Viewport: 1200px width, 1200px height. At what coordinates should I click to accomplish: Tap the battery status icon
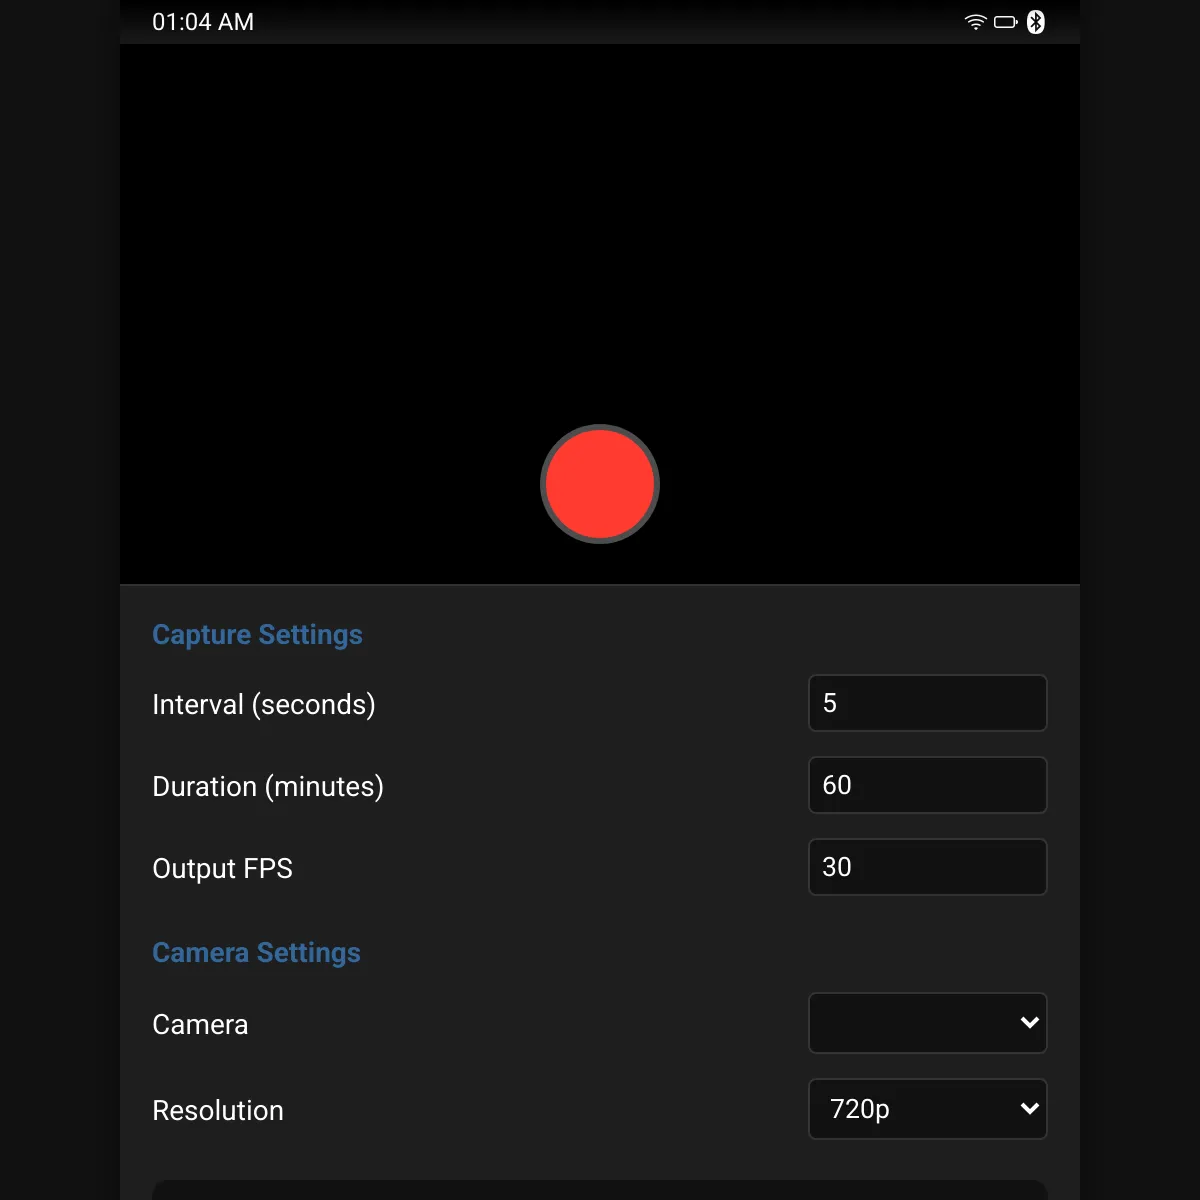tap(1006, 22)
